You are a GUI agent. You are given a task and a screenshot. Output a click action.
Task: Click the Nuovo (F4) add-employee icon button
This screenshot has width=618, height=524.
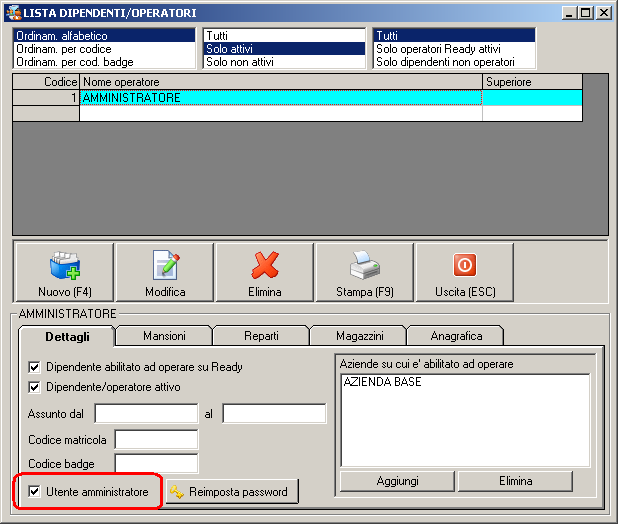[64, 273]
